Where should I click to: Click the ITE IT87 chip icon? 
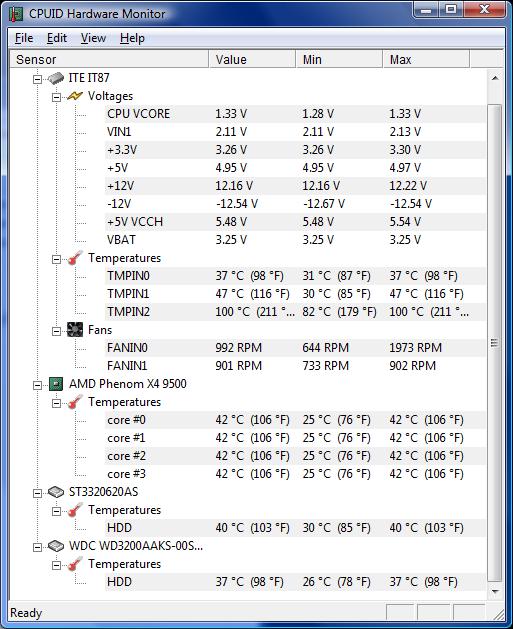pos(56,78)
